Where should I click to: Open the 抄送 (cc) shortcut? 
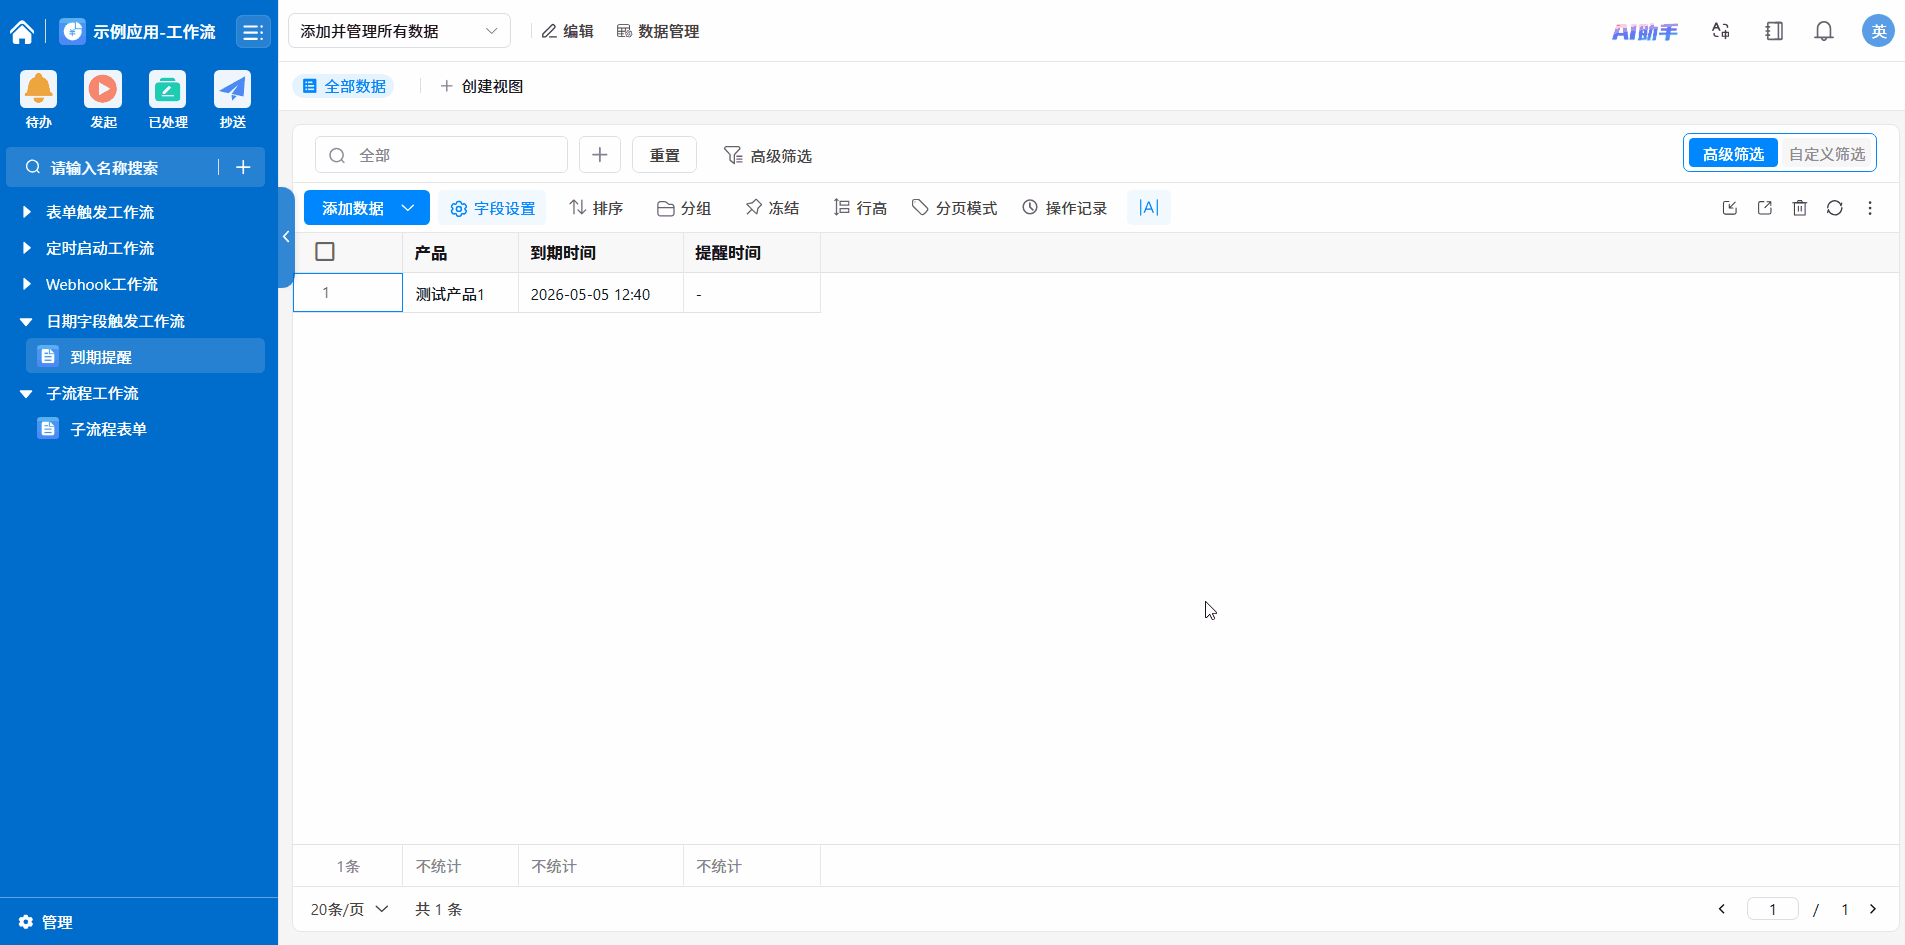pyautogui.click(x=233, y=100)
